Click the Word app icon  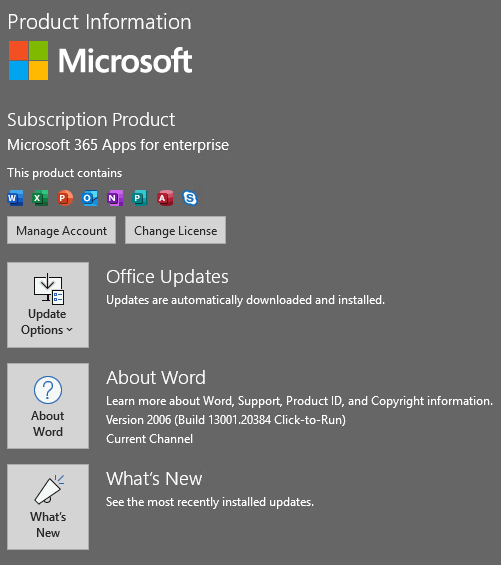pos(15,198)
